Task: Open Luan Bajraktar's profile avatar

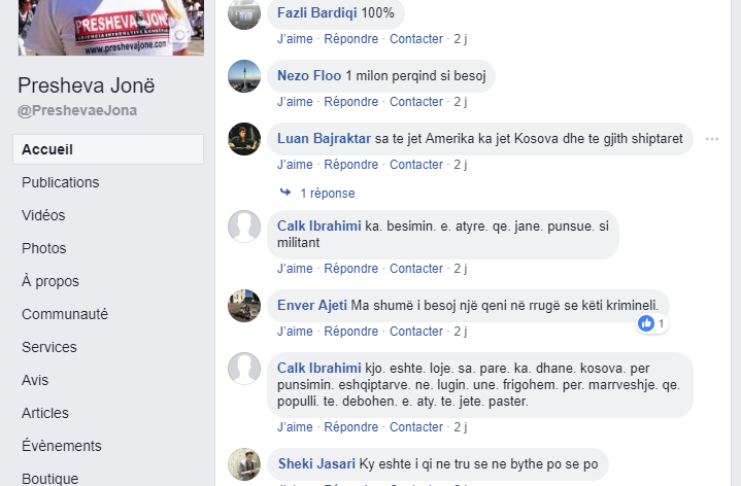Action: pyautogui.click(x=244, y=139)
